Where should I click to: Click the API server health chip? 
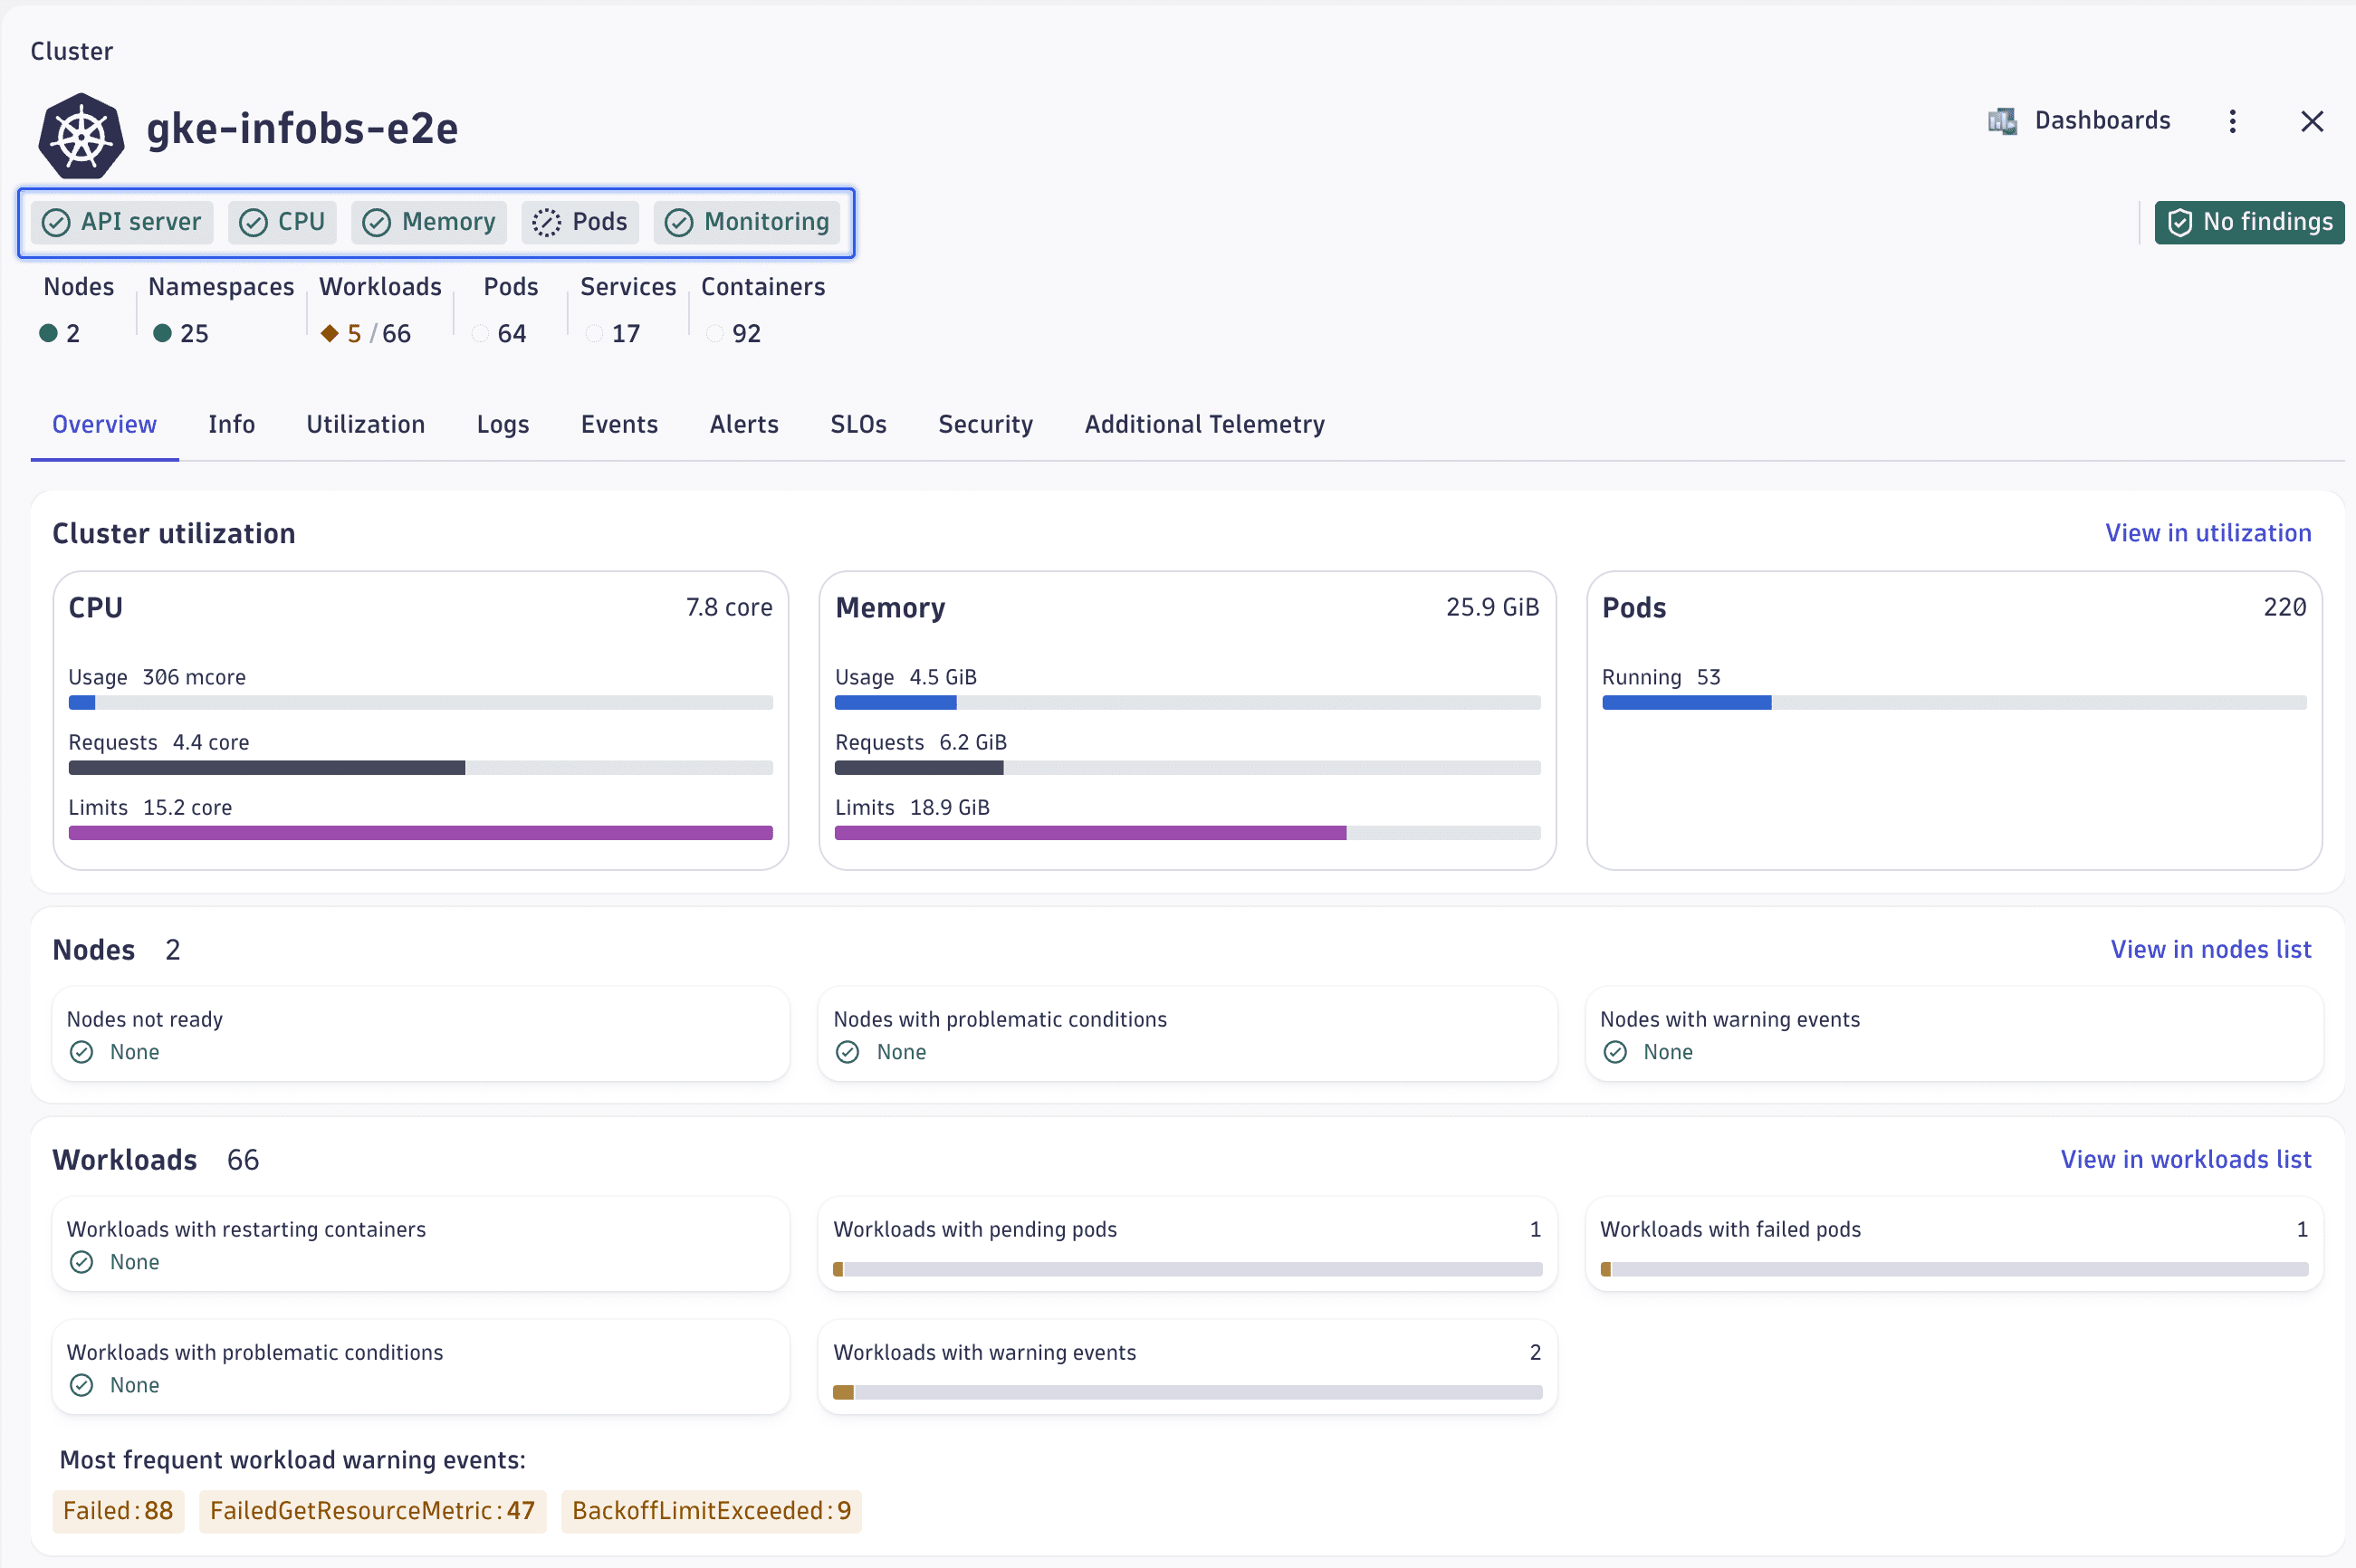coord(122,222)
